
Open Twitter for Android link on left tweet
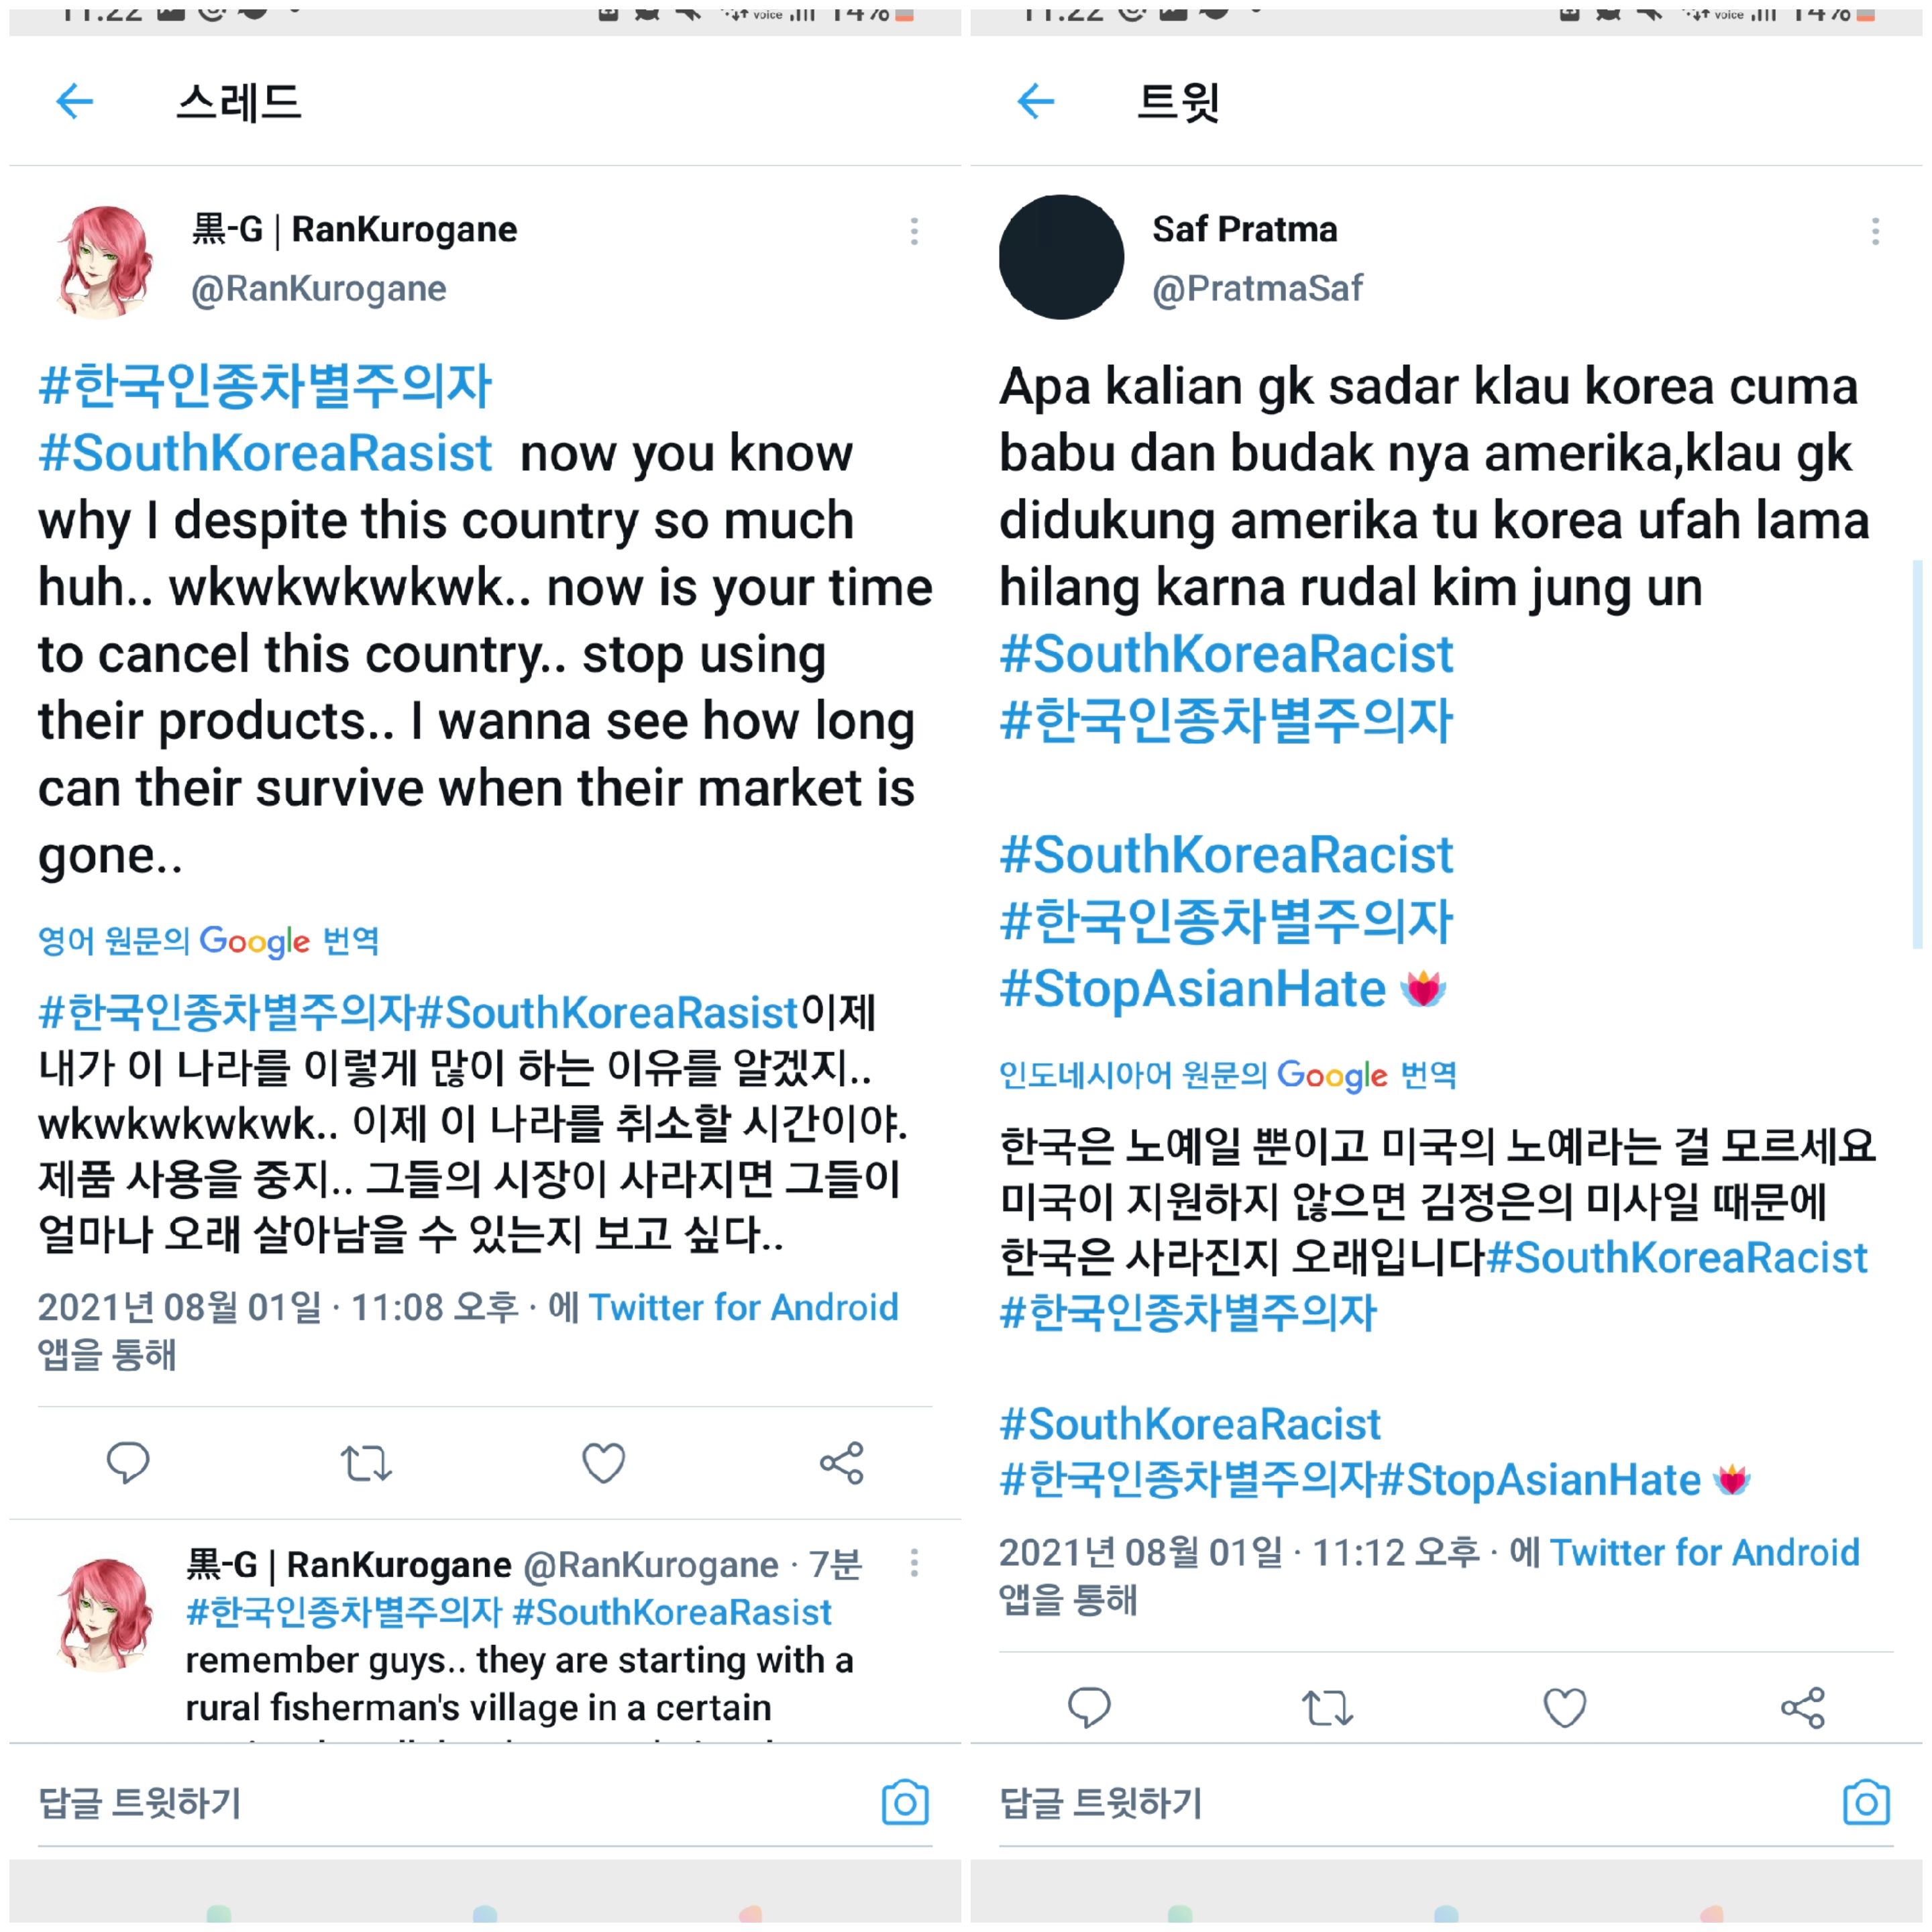coord(743,1307)
